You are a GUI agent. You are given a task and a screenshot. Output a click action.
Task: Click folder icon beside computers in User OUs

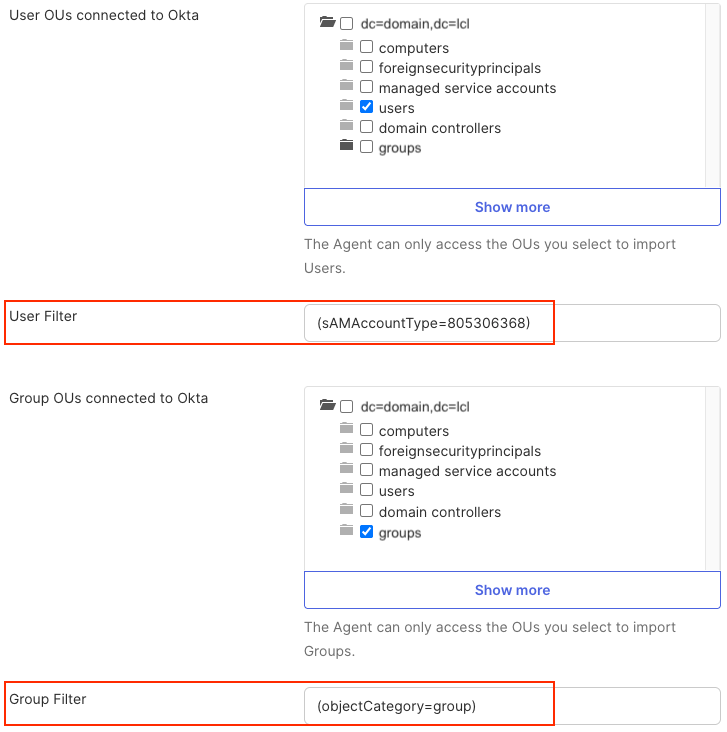(346, 46)
